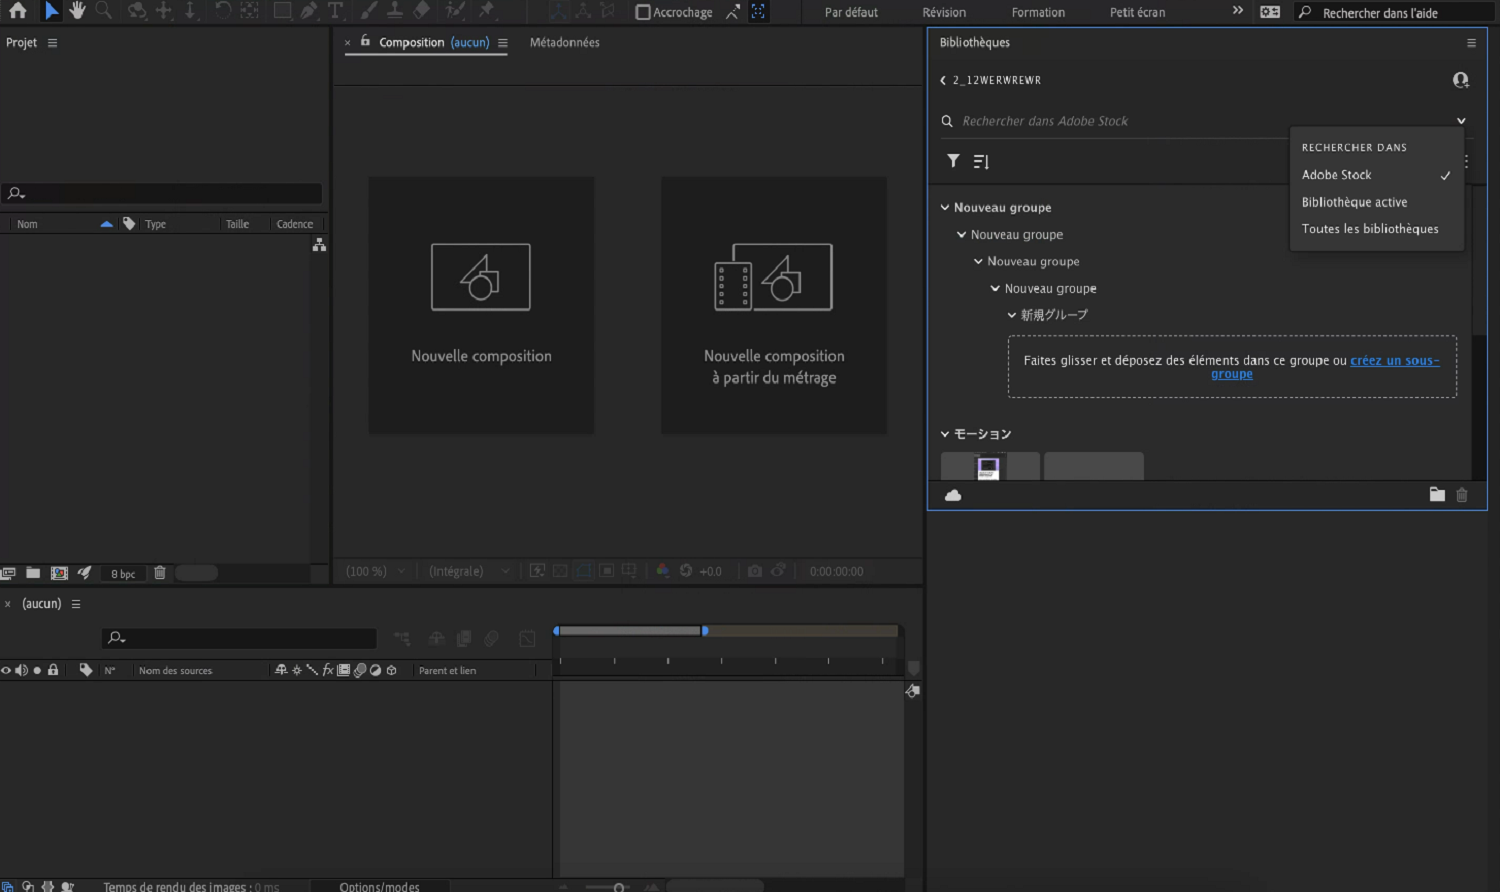Open project flowchart icon in Projet panel
Image resolution: width=1500 pixels, height=892 pixels.
319,245
